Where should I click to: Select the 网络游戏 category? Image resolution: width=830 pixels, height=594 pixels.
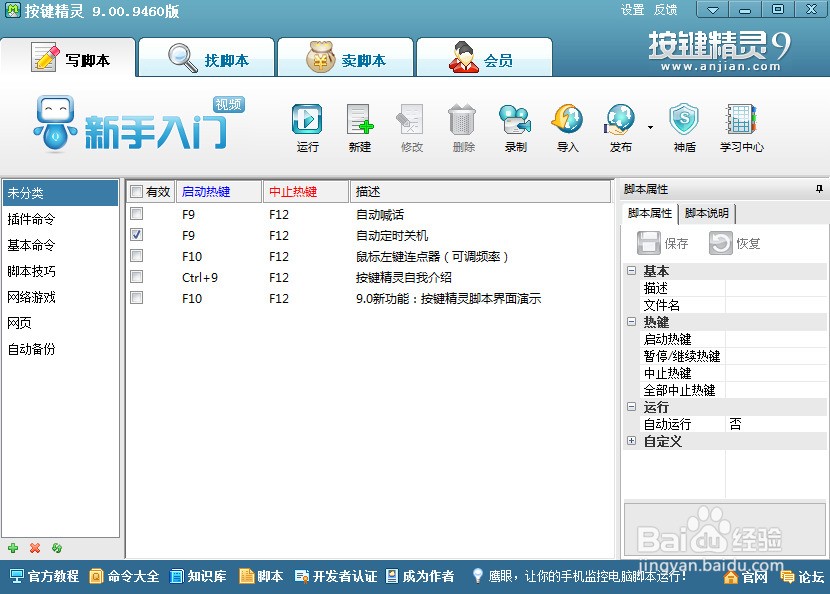tap(60, 297)
